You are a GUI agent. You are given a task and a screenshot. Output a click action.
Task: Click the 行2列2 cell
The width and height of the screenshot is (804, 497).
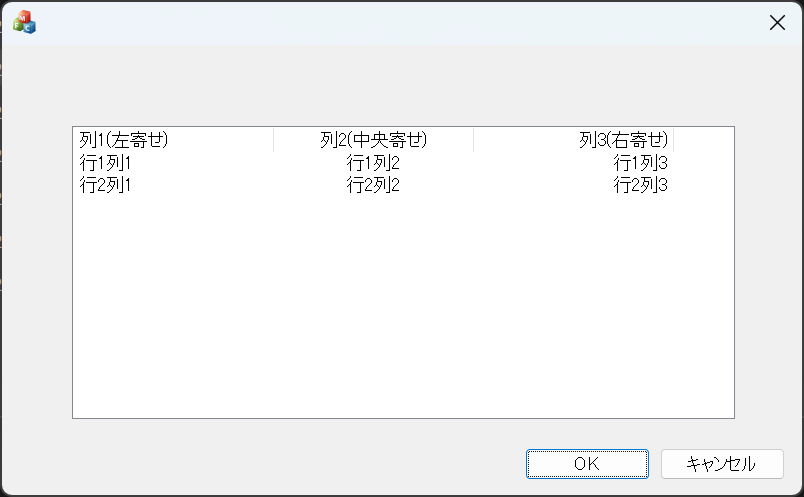373,184
